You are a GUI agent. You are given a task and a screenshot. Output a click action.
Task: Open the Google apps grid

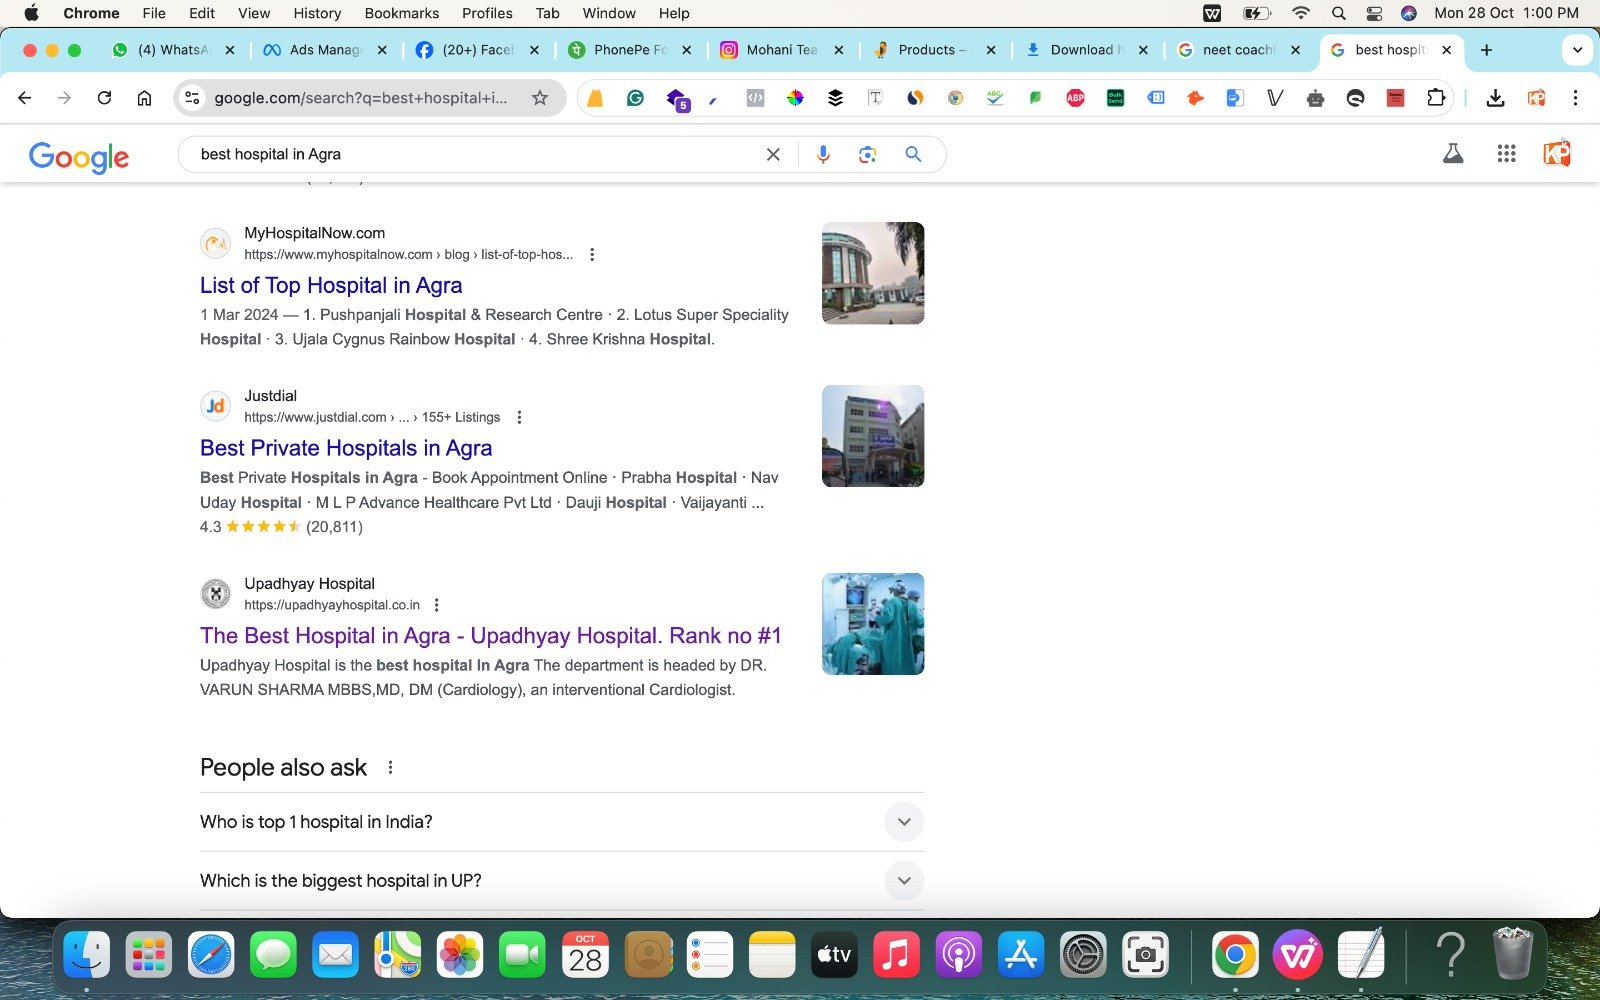[1506, 153]
